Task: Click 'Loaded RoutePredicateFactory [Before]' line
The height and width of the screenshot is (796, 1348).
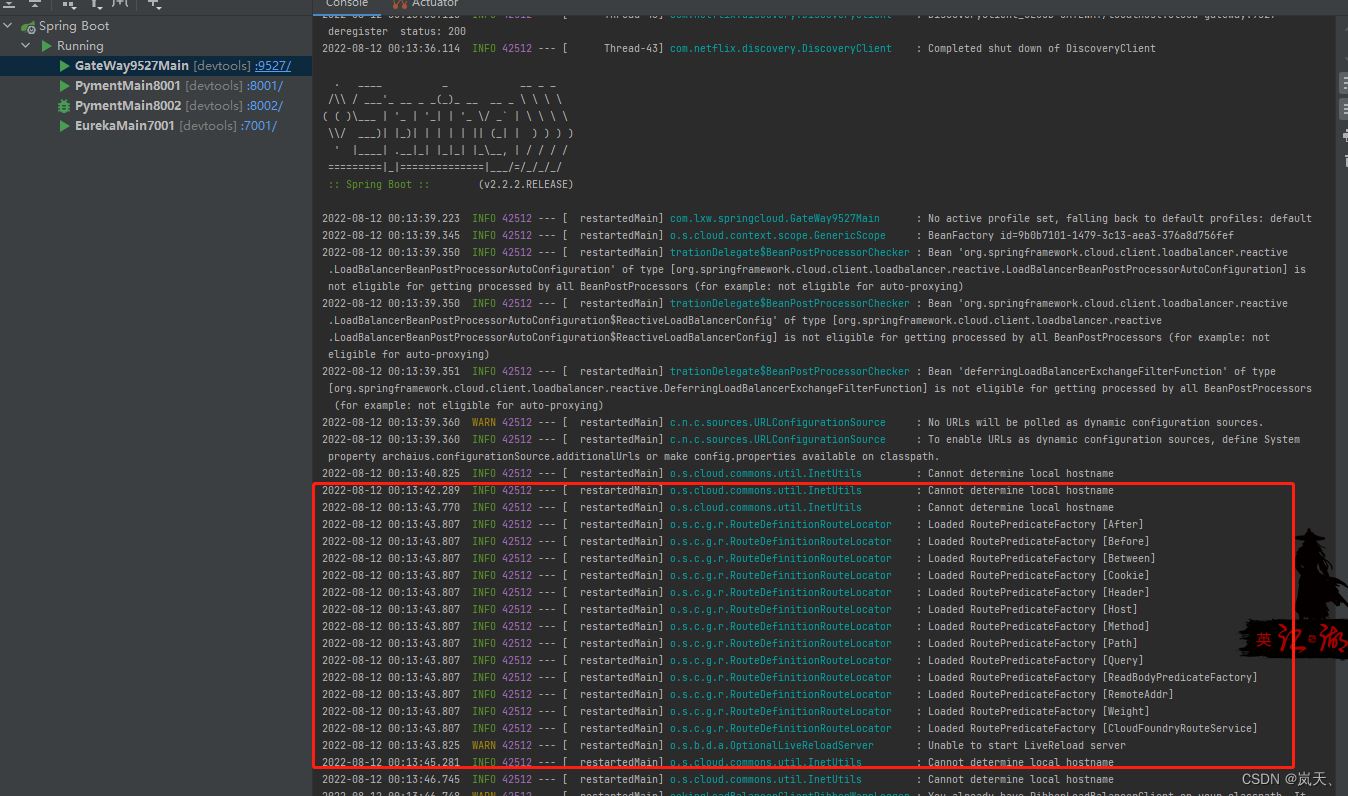Action: [1039, 541]
